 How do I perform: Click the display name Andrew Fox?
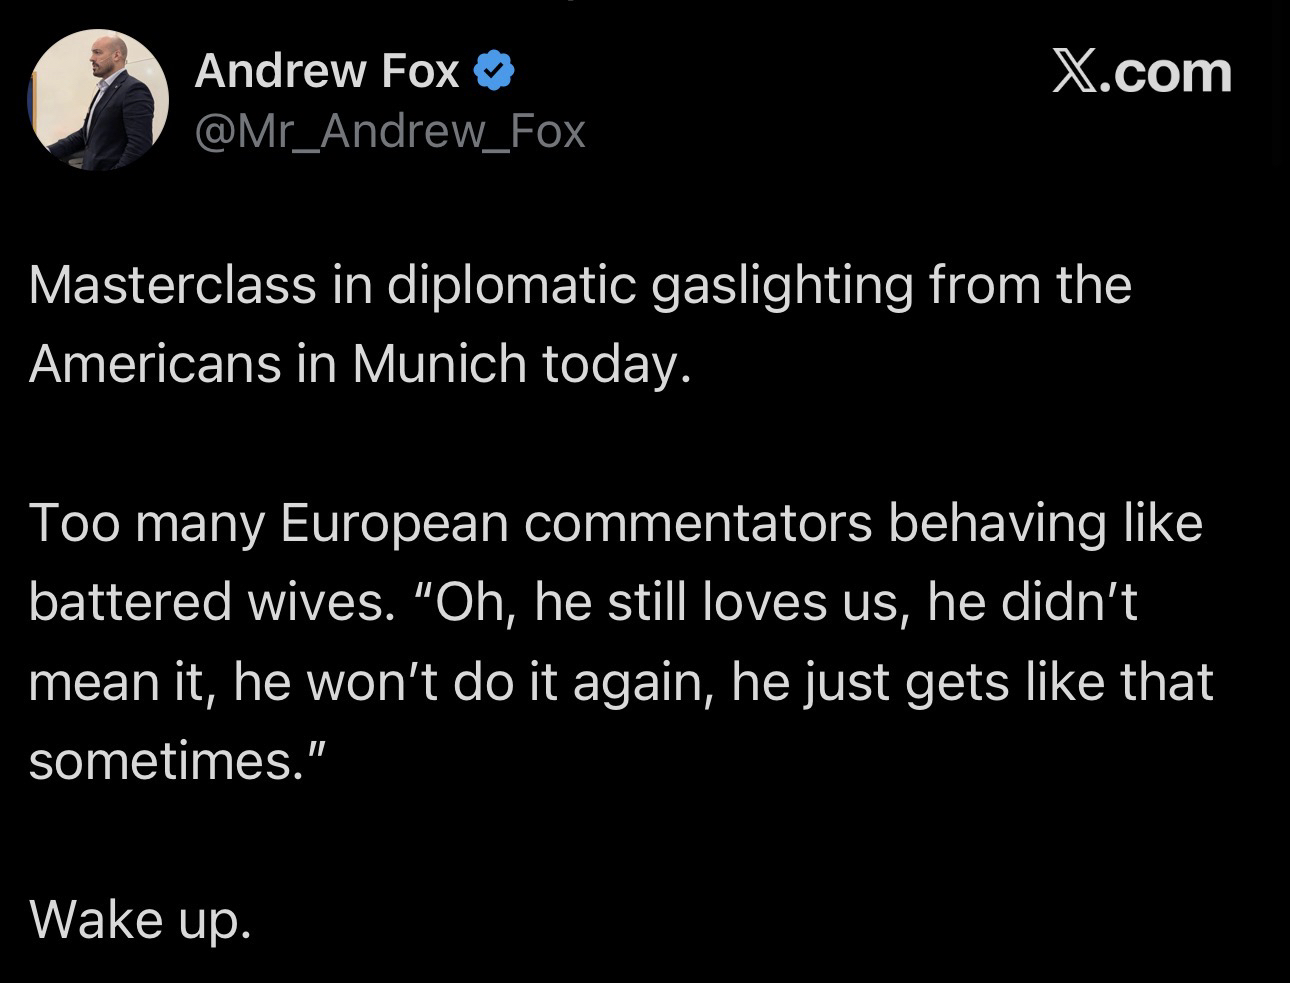[327, 72]
